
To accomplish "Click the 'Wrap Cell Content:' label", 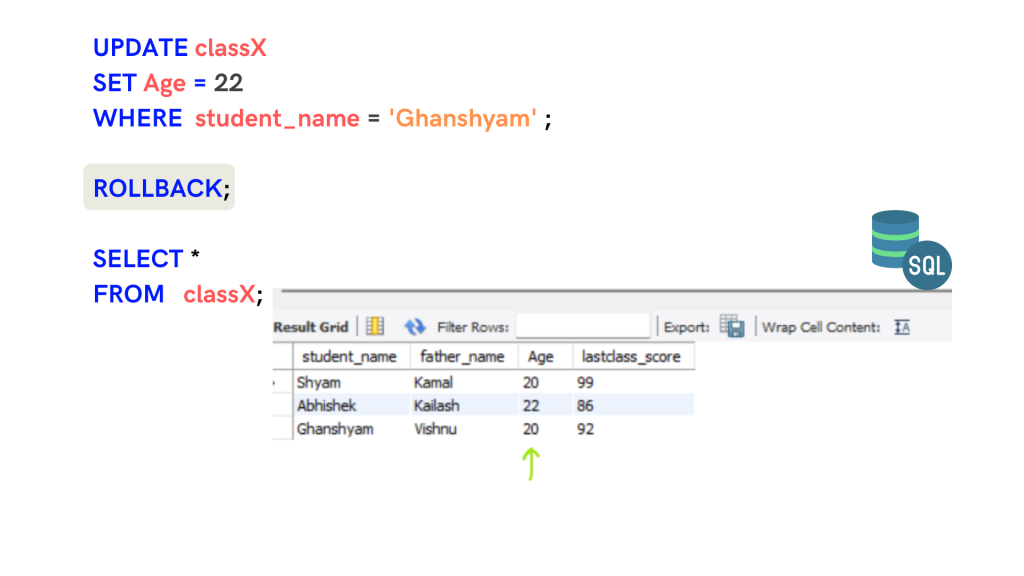I will [821, 327].
